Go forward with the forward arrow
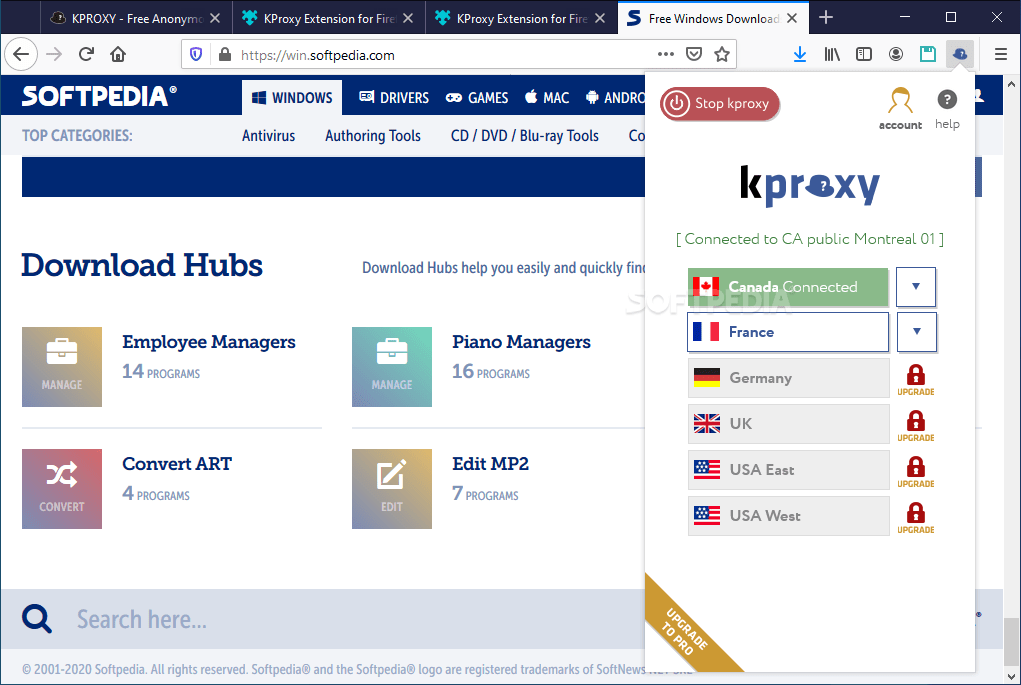The image size is (1021, 685). coord(54,54)
